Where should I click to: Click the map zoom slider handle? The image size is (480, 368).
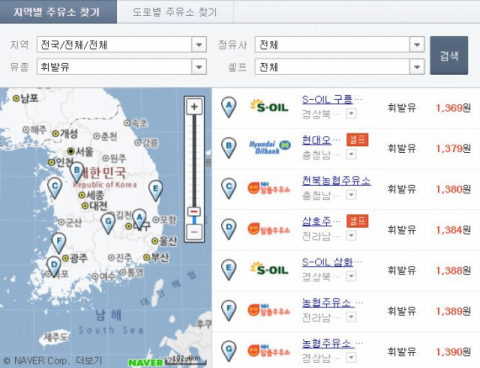click(x=194, y=211)
